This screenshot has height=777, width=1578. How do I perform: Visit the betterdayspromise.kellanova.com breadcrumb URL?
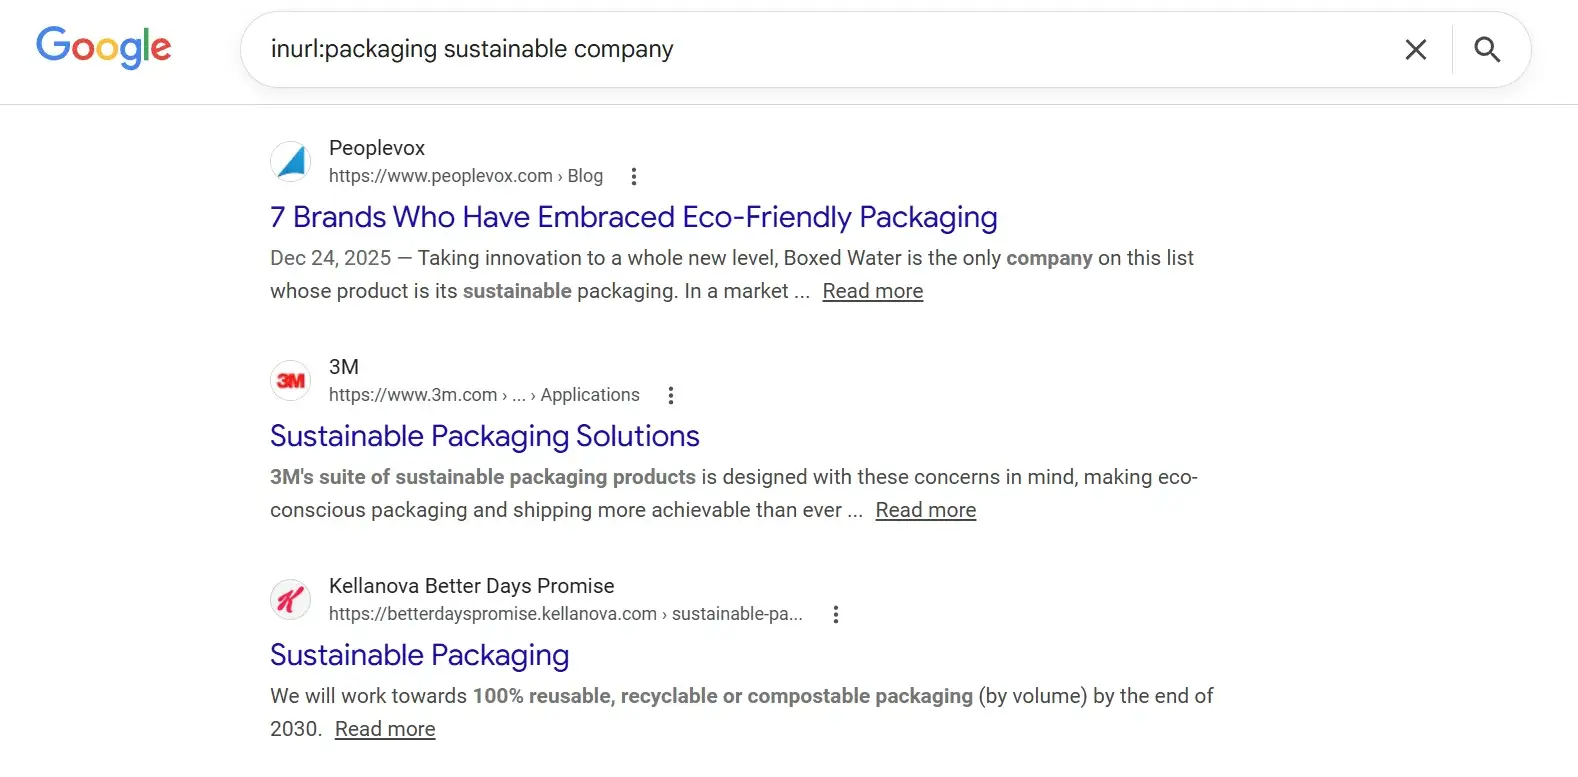pos(490,614)
